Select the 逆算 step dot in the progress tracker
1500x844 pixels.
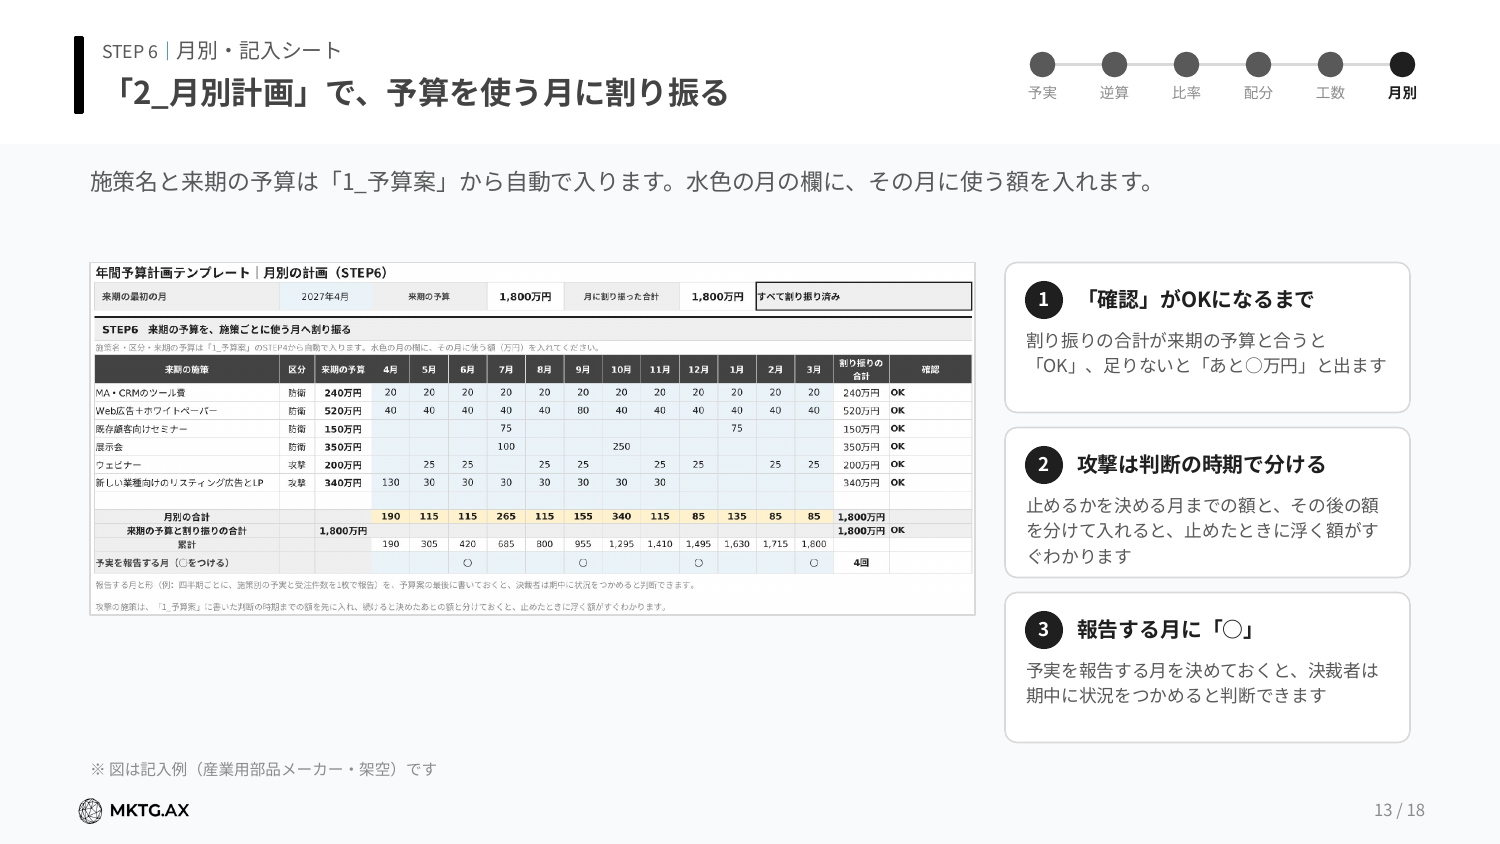[1115, 65]
